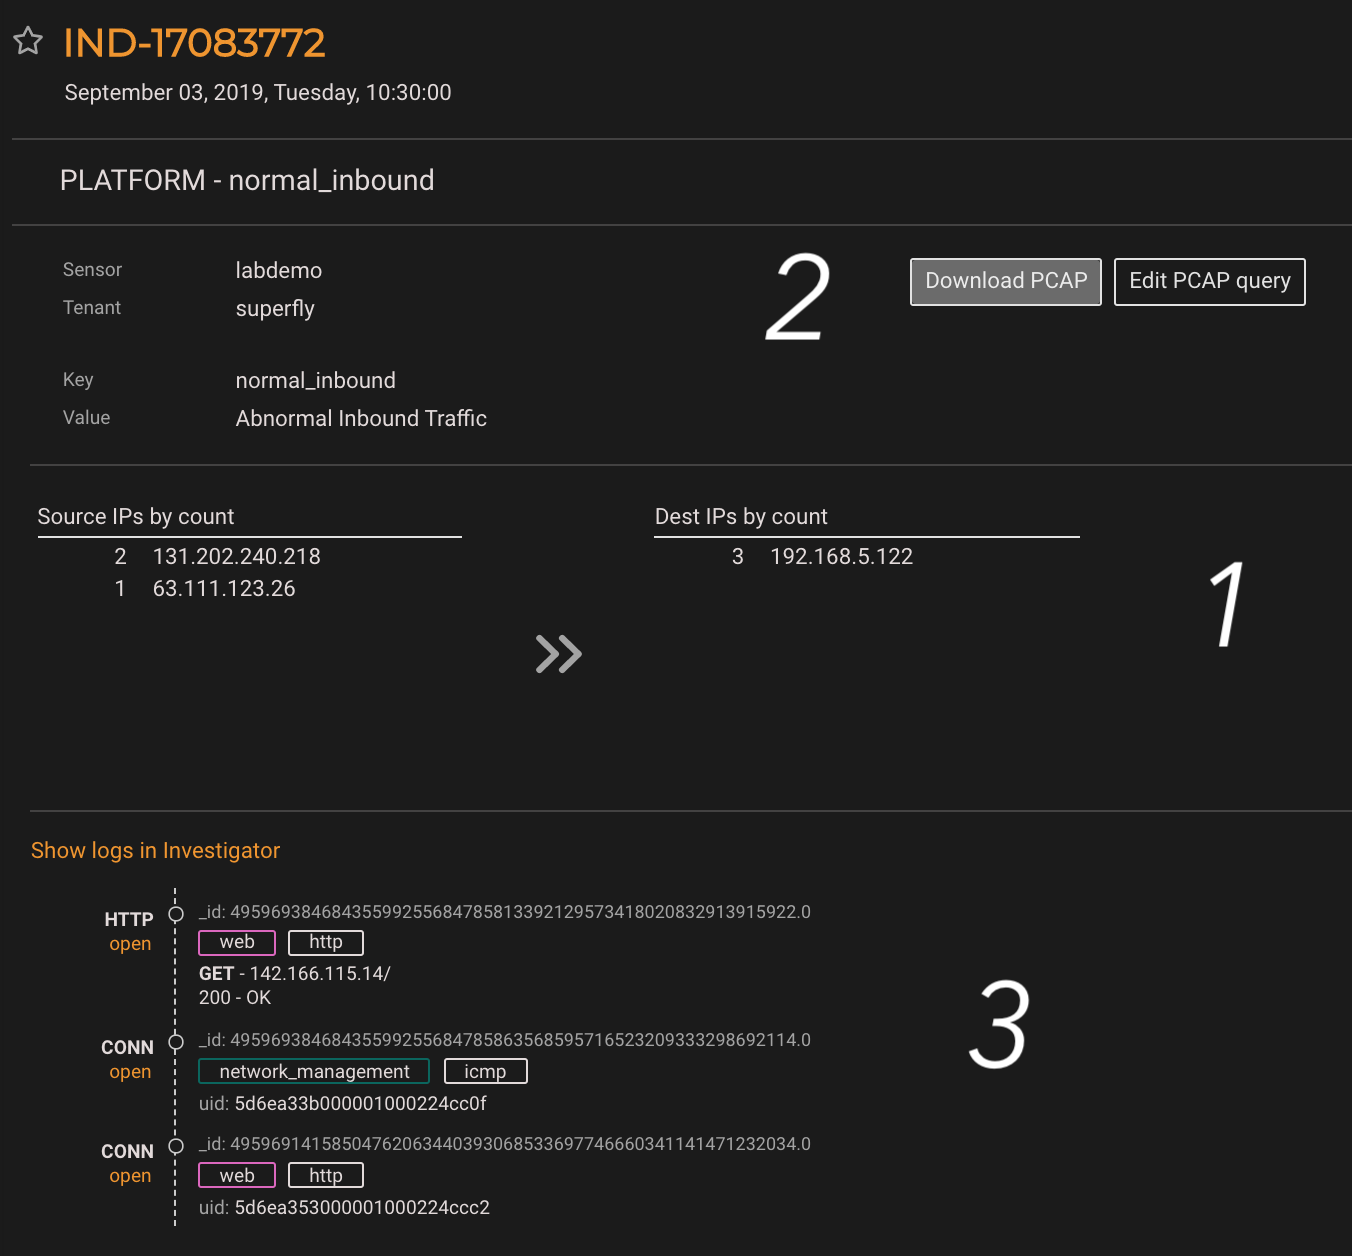
Task: Select the network_management tag
Action: (x=314, y=1072)
